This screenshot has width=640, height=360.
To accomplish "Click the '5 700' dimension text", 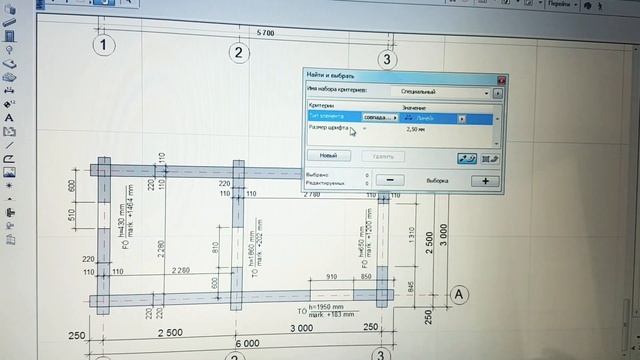I will tap(265, 33).
